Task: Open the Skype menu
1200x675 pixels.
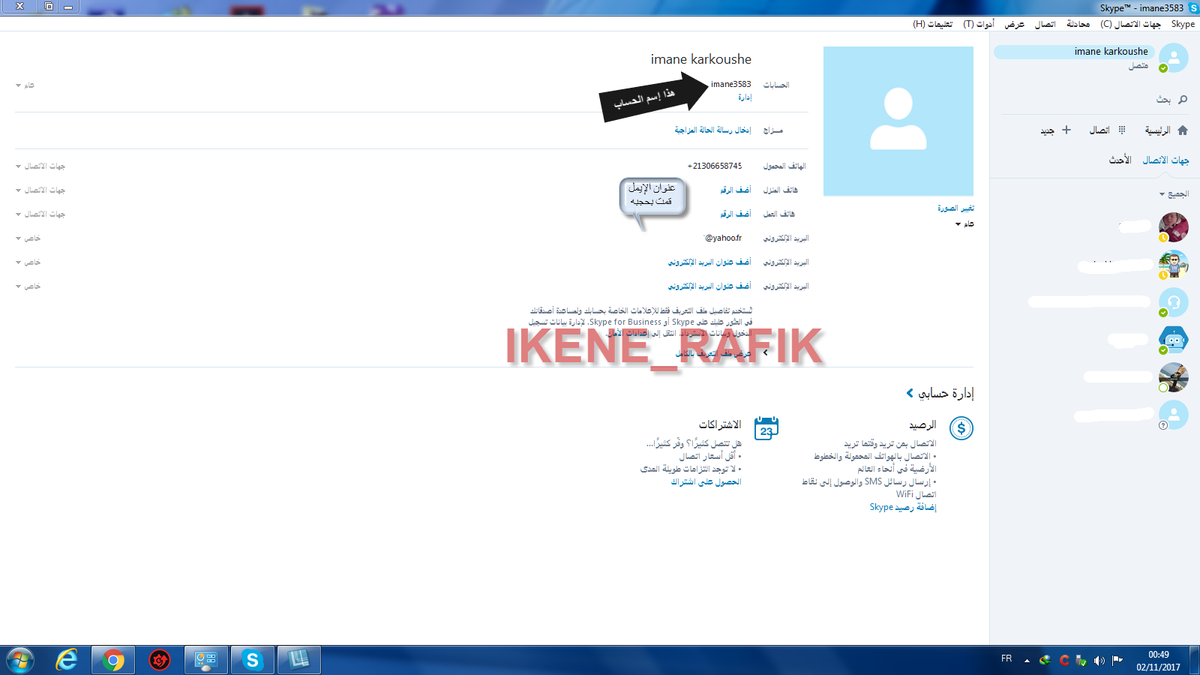Action: (1183, 23)
